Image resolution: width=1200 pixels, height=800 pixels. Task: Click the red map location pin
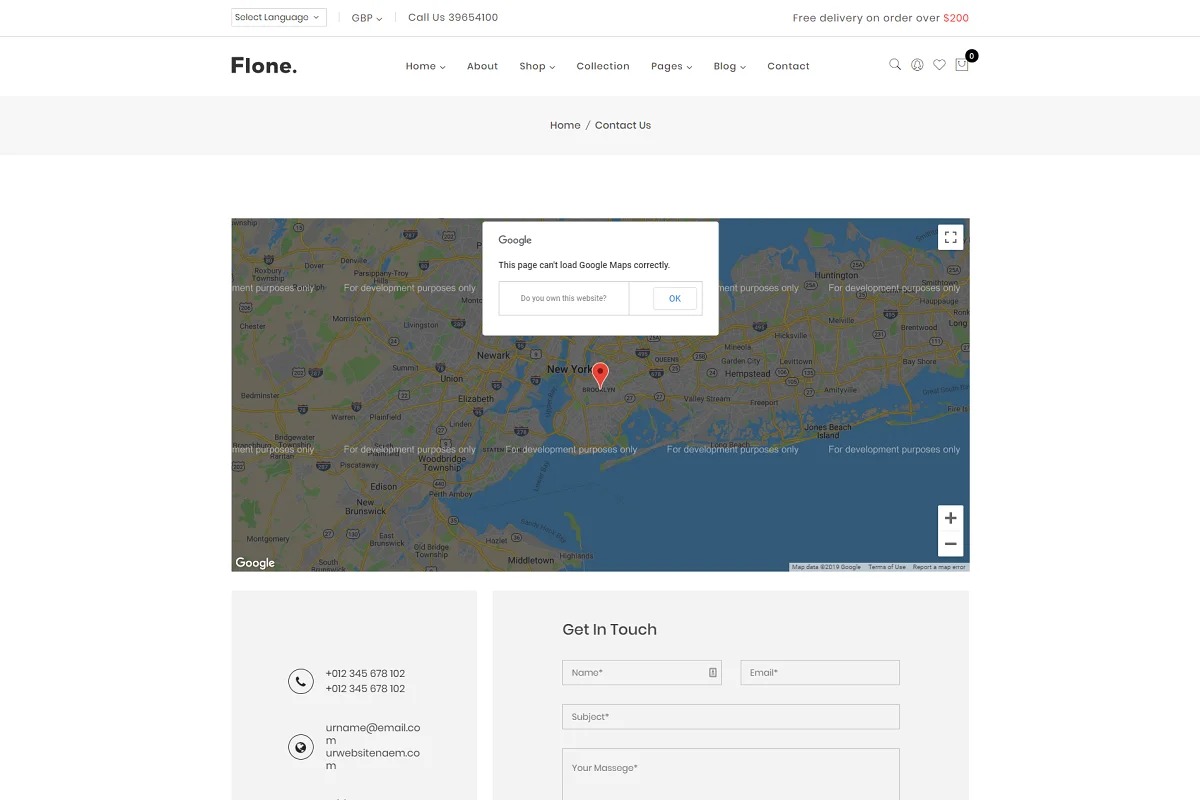[600, 375]
